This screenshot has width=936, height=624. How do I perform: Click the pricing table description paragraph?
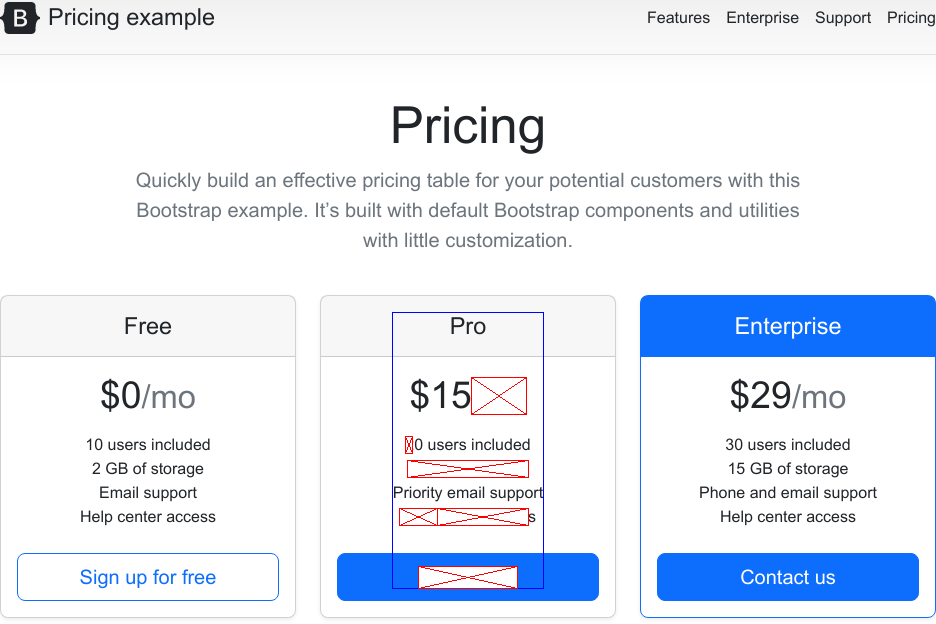(468, 211)
